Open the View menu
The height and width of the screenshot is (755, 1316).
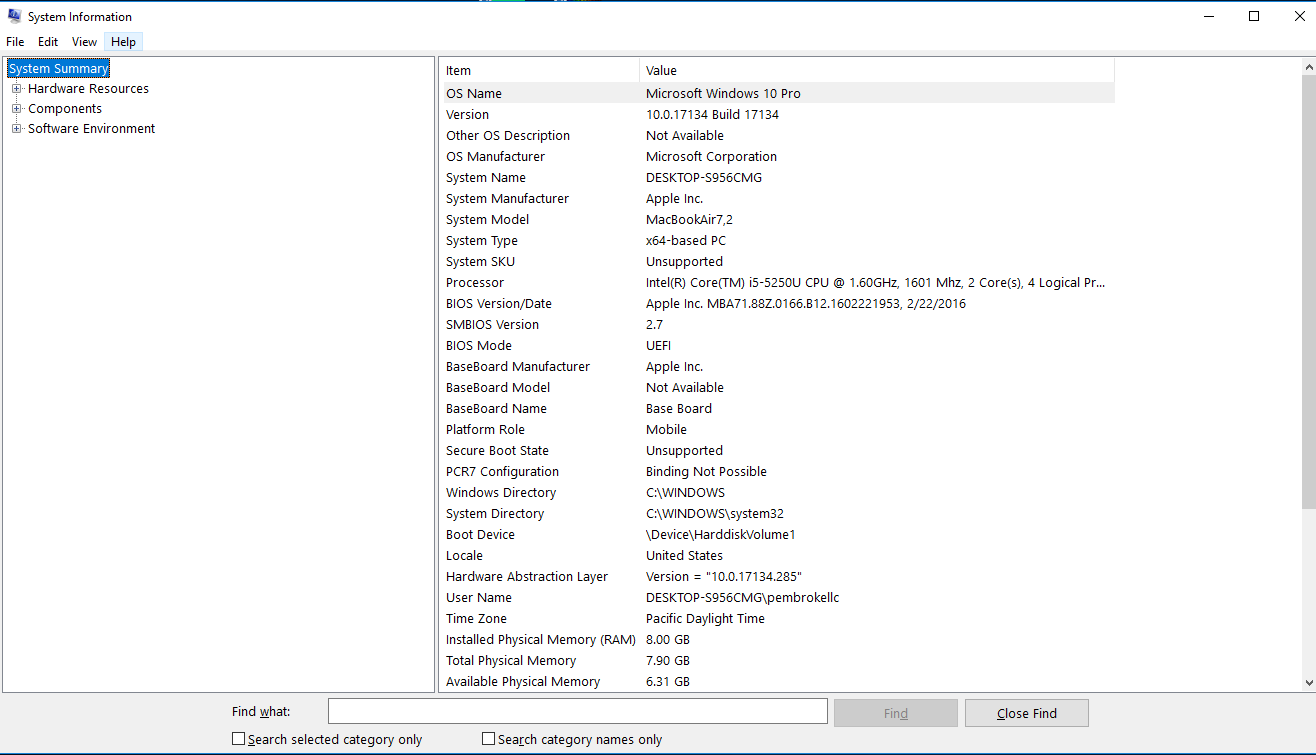85,42
